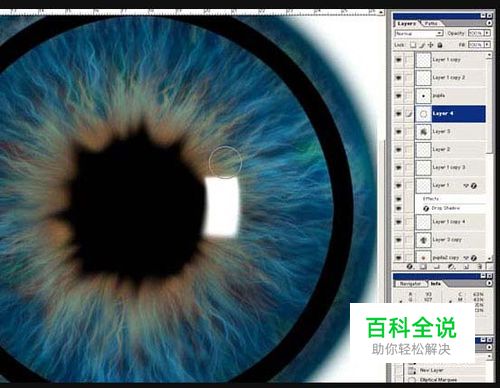
Task: Hide the Layer 1 copy 4 layer
Action: (398, 222)
